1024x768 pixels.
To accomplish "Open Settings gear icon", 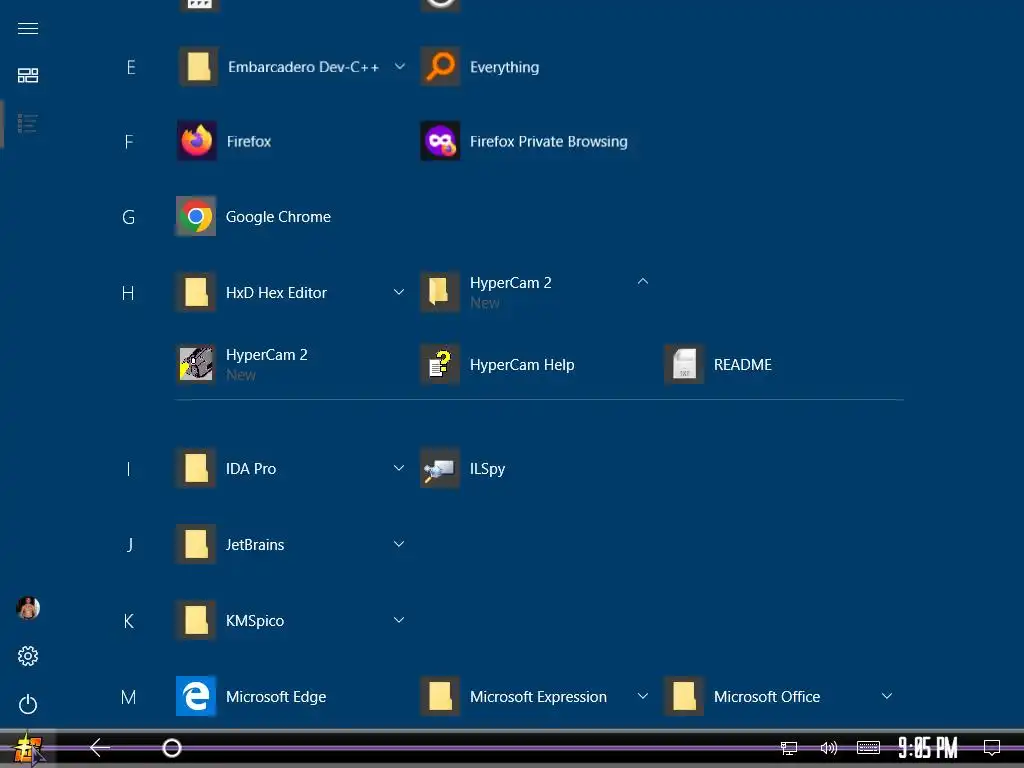I will (28, 656).
